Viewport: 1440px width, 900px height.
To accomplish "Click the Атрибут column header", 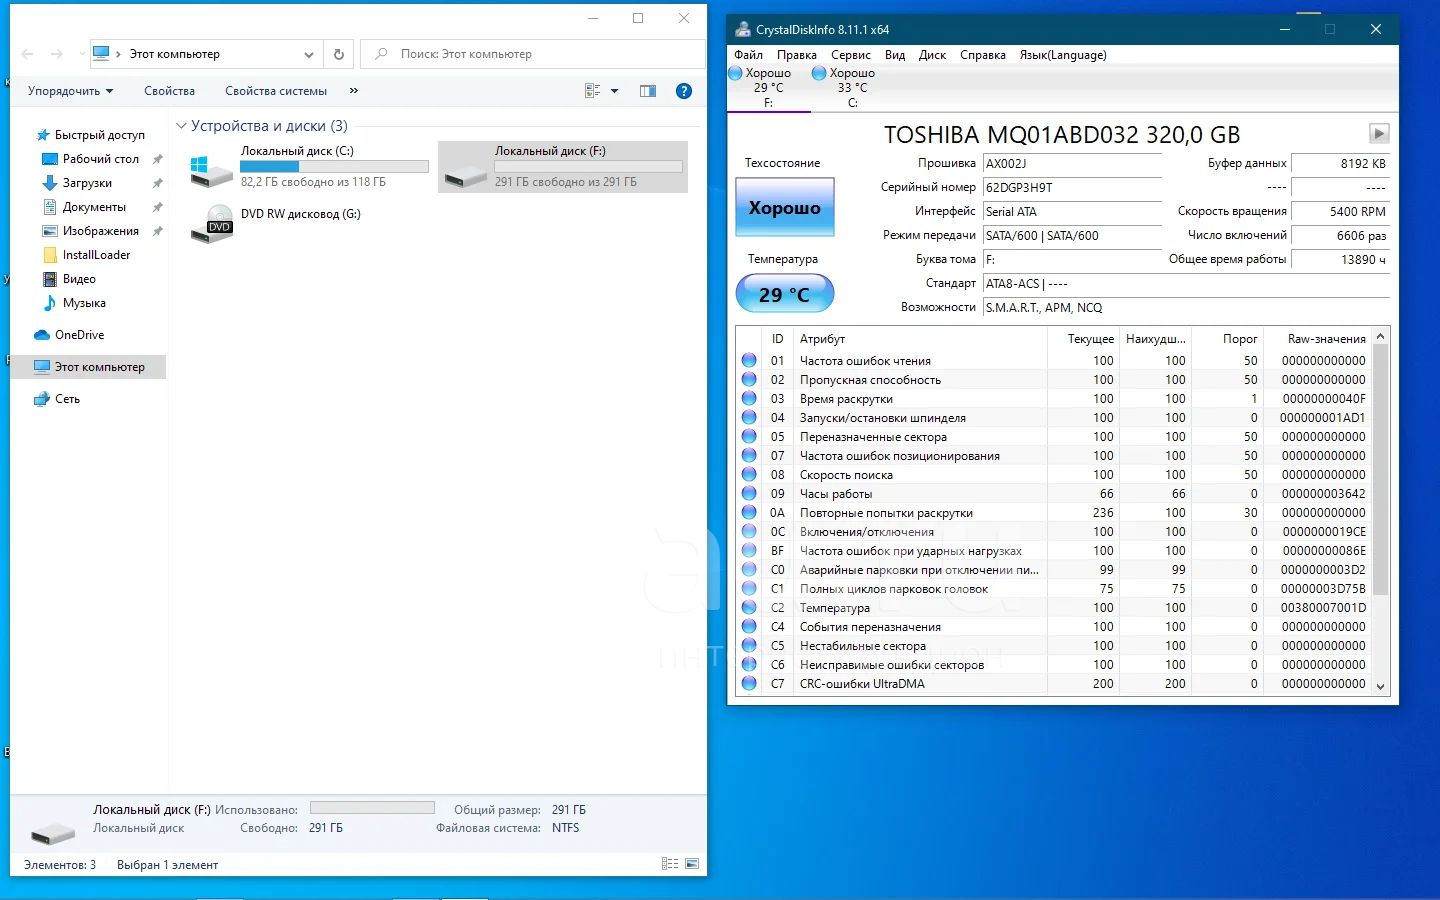I will click(x=919, y=339).
